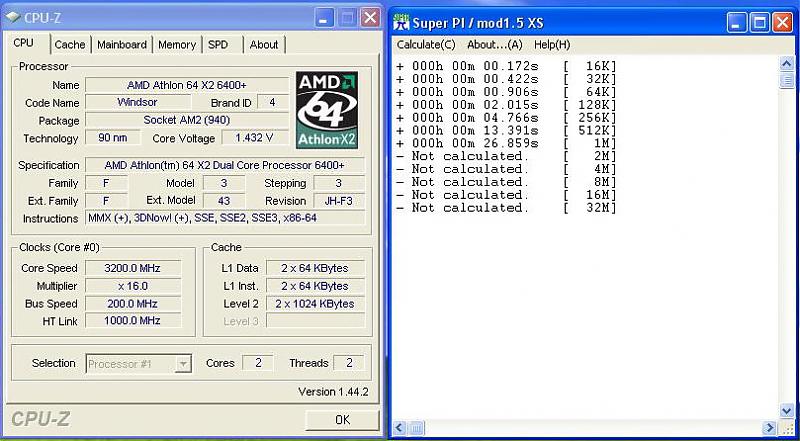Click the Version 1.44.2 label
The width and height of the screenshot is (800, 441).
tap(333, 392)
